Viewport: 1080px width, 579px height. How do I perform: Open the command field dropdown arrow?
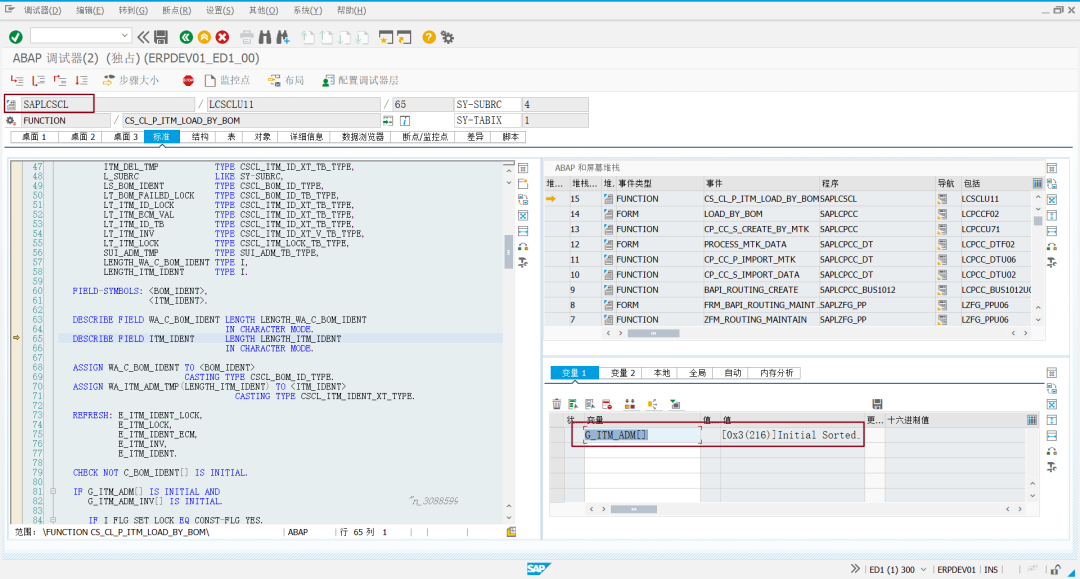124,35
